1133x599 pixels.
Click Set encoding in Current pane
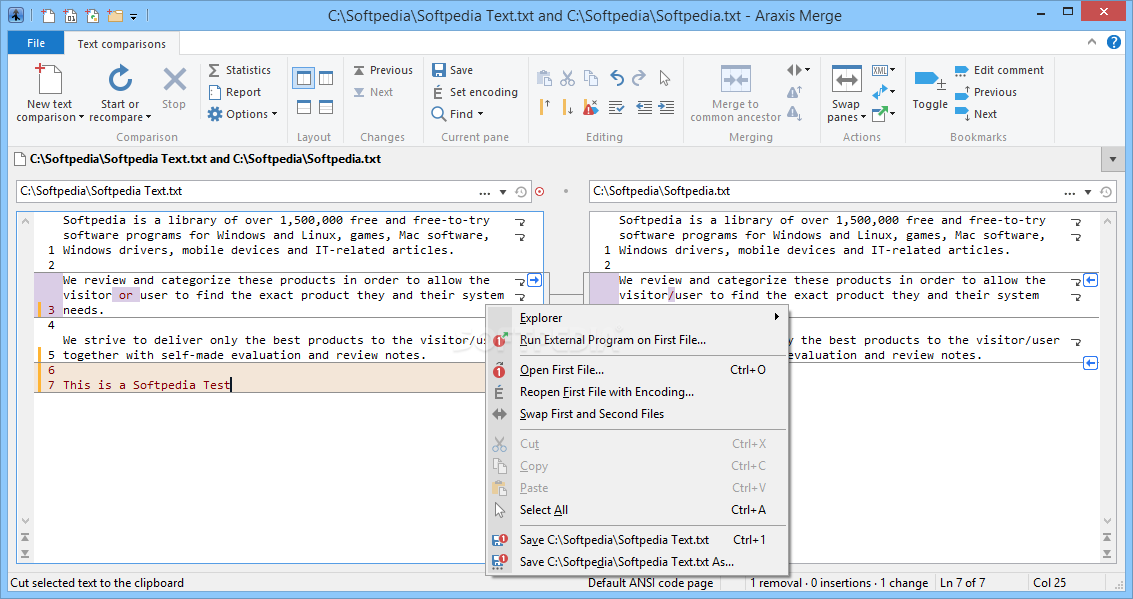pos(475,92)
